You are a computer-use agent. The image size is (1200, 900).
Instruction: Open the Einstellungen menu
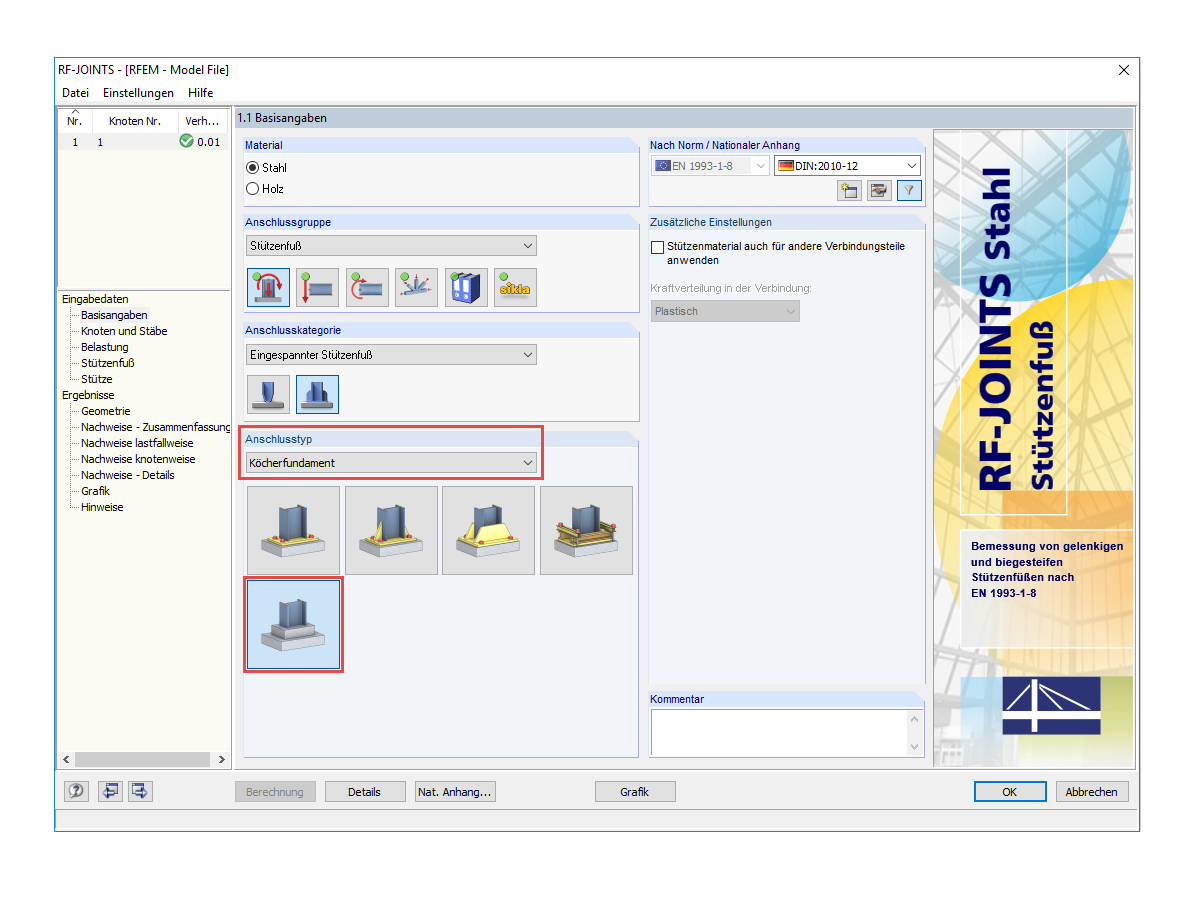tap(138, 93)
